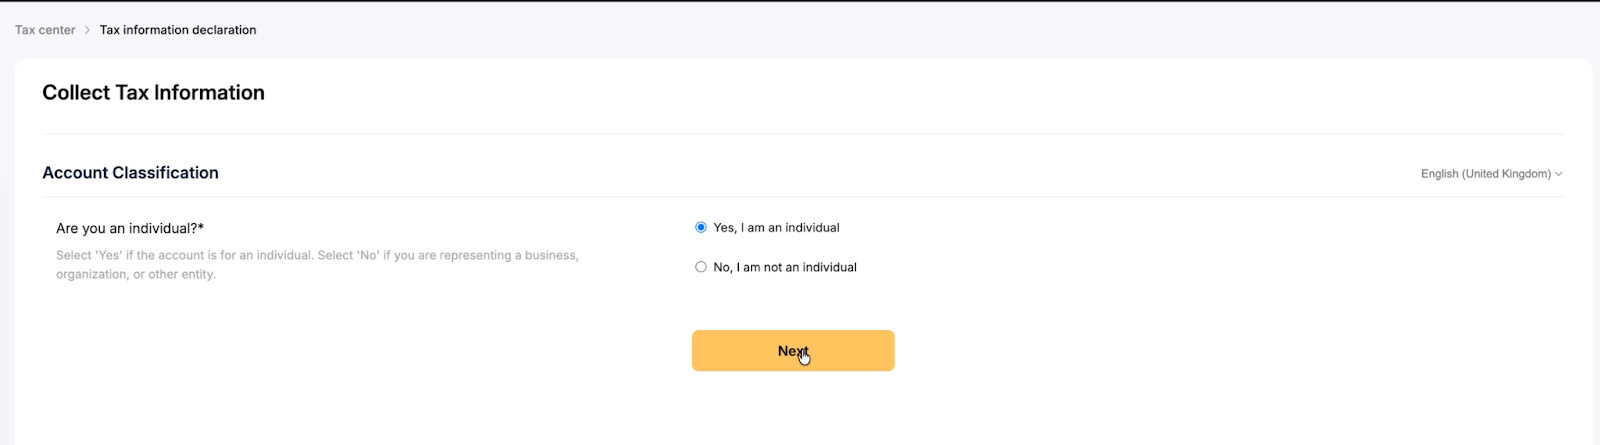
Task: Select the "No, I am not an individual" radio
Action: point(701,267)
